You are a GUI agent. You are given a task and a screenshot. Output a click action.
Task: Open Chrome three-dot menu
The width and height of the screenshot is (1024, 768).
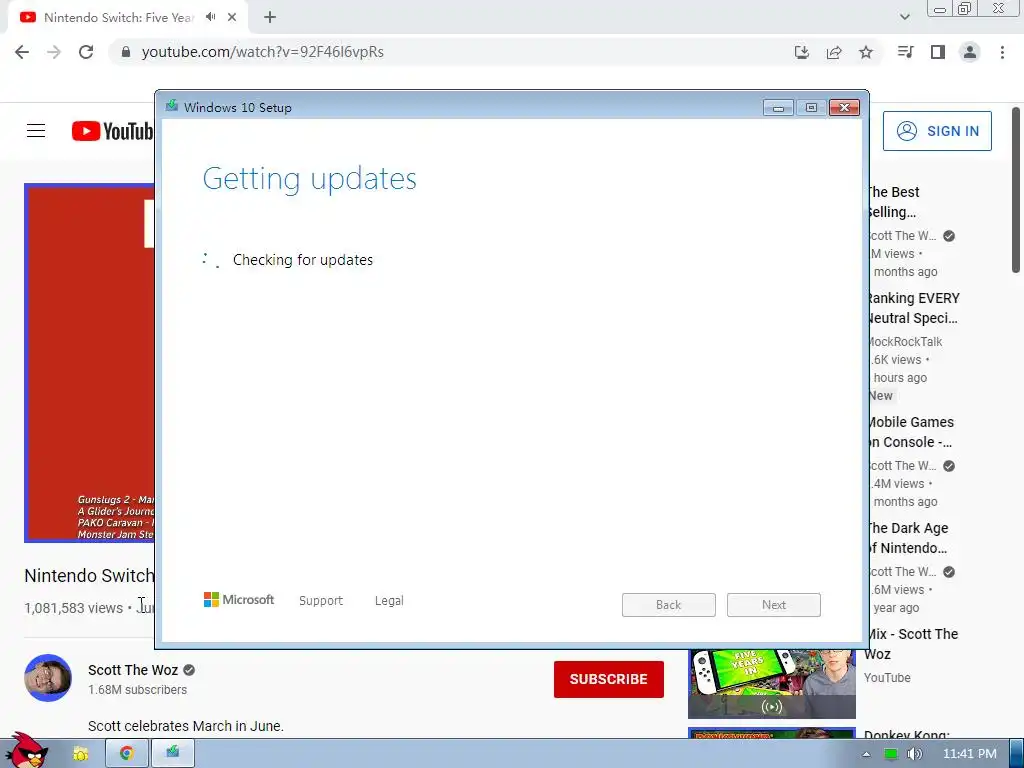coord(1002,52)
